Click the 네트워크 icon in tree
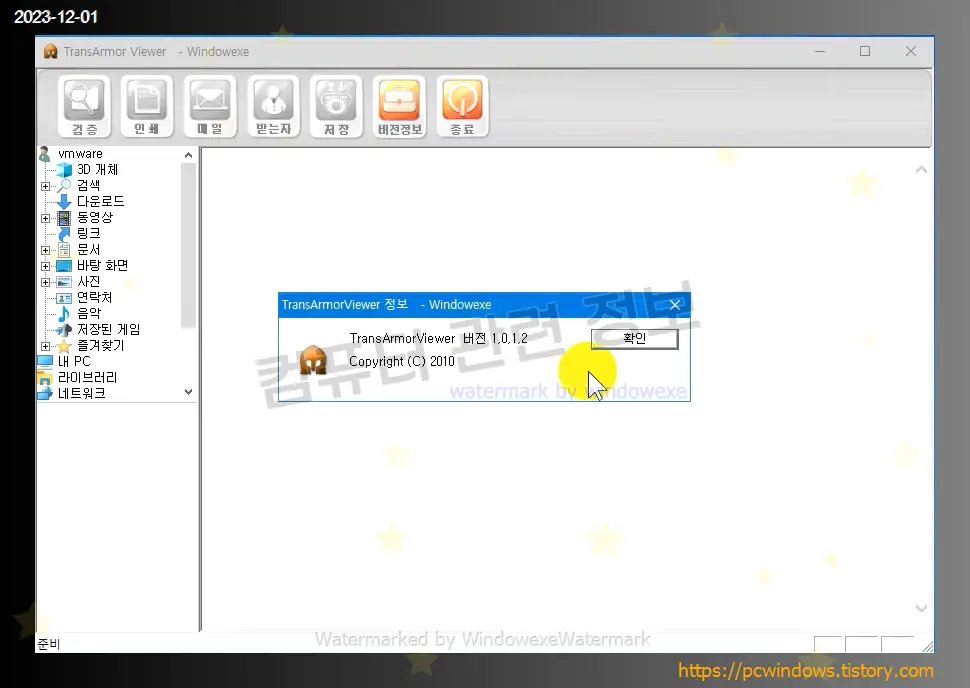Viewport: 970px width, 688px height. click(45, 393)
